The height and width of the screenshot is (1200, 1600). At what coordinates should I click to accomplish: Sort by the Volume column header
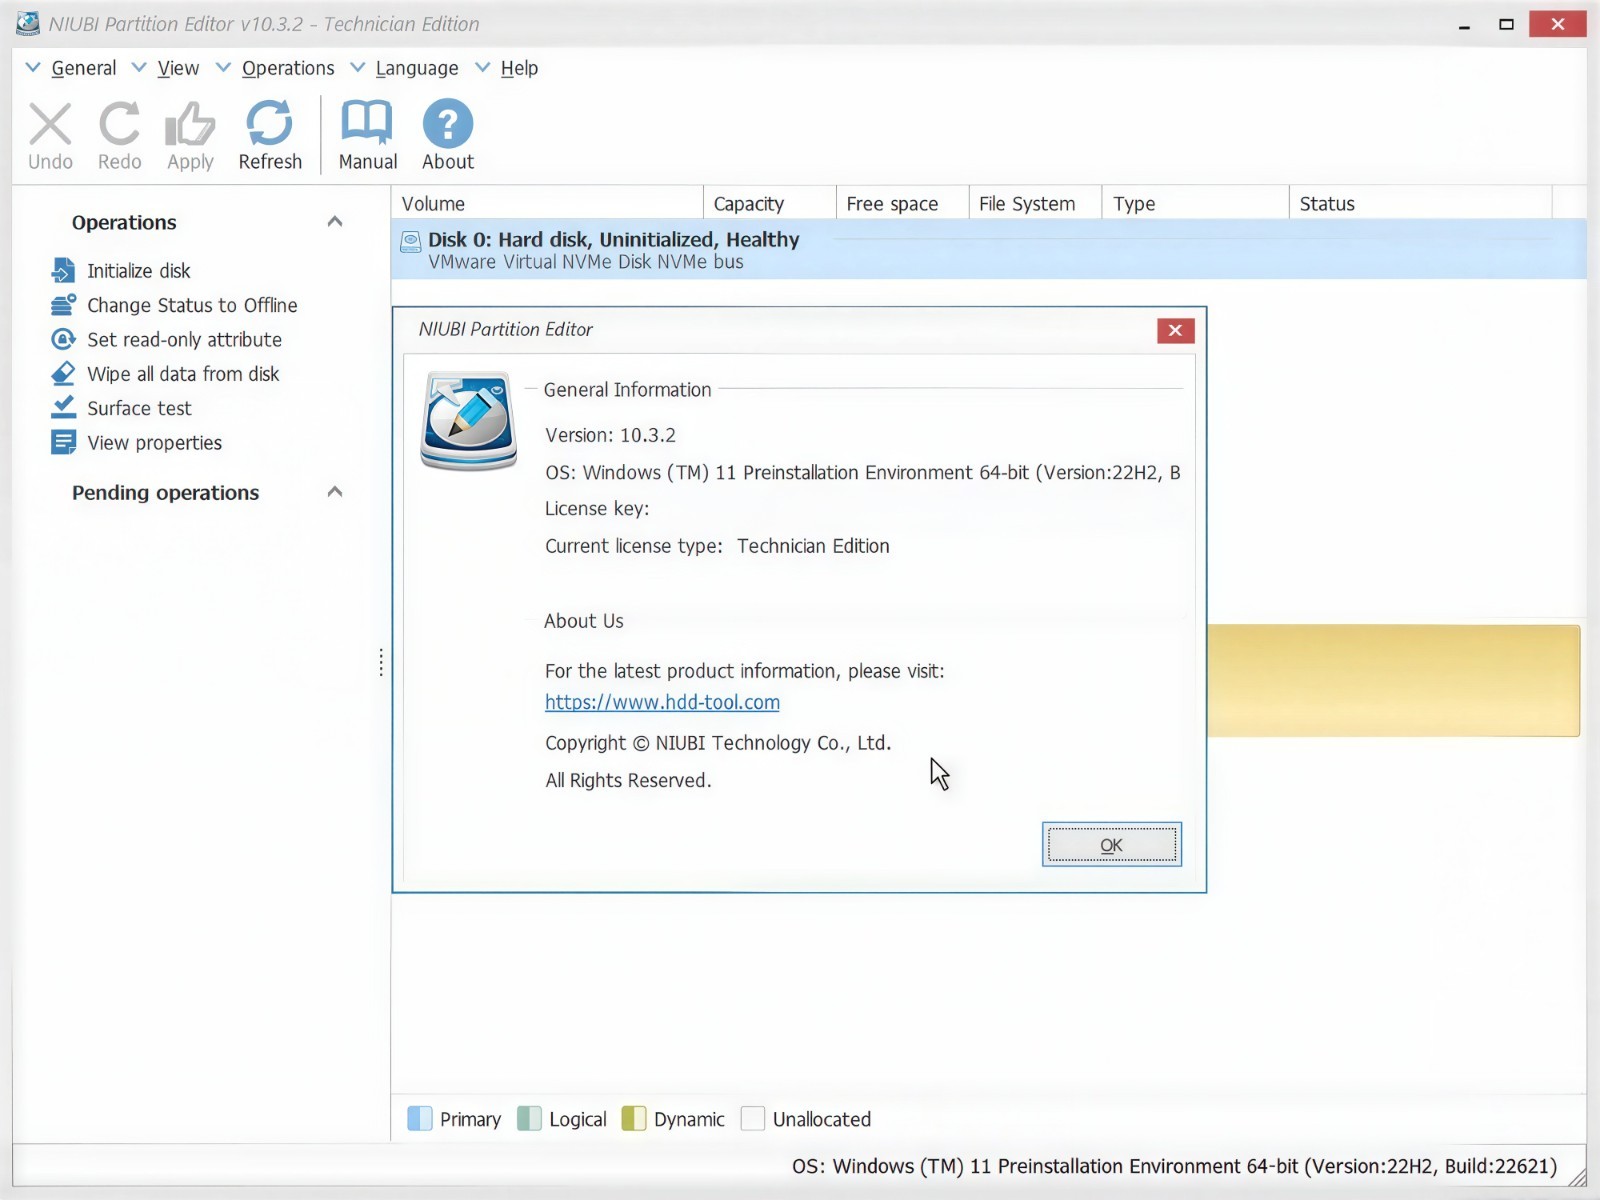[547, 203]
